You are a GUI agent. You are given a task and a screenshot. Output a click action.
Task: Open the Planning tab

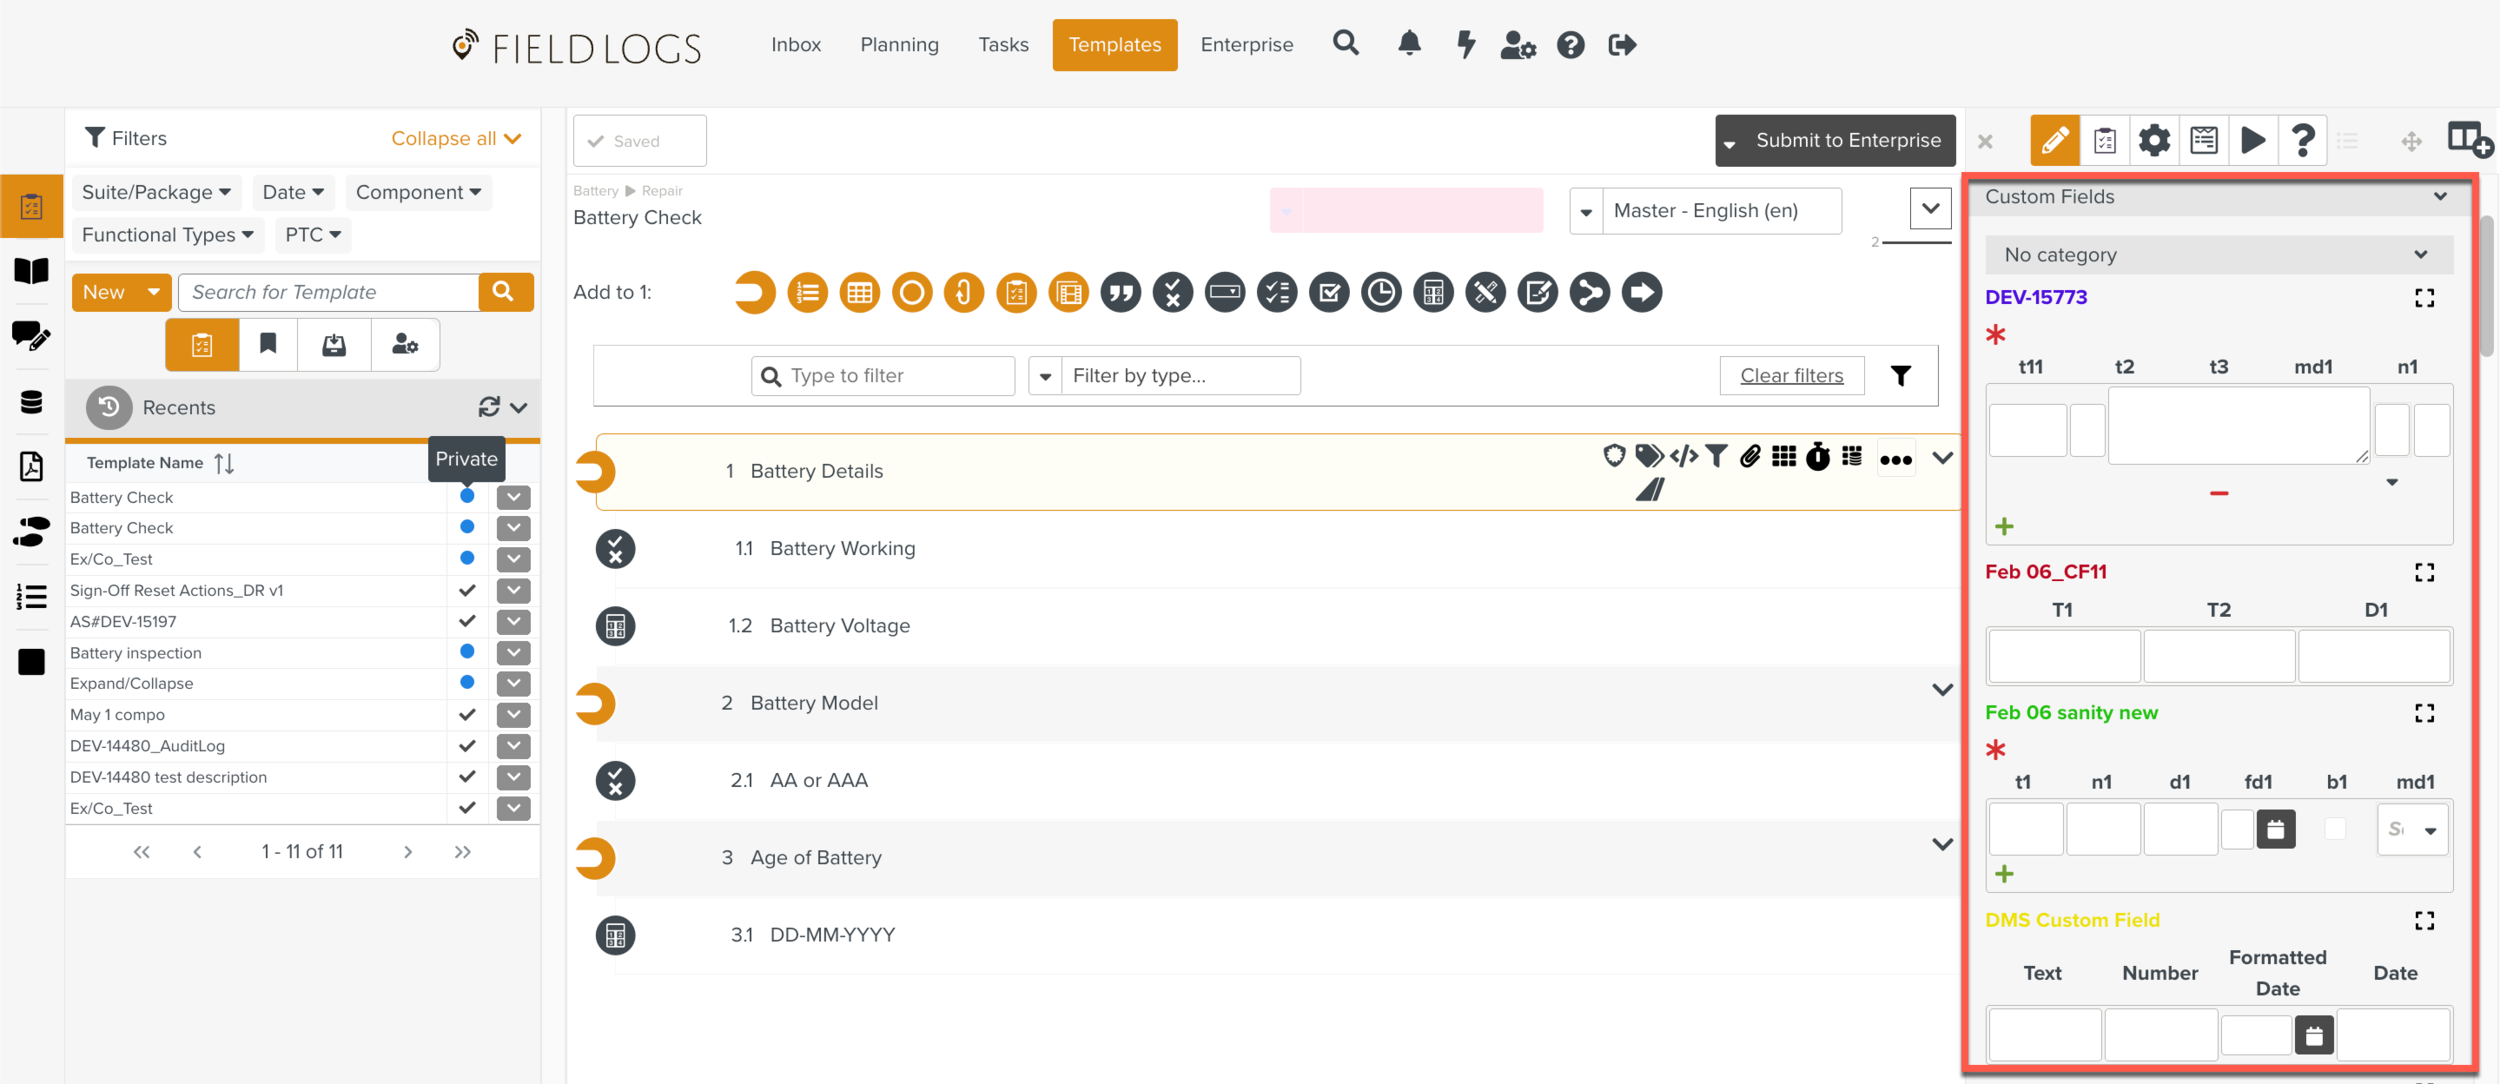point(899,45)
